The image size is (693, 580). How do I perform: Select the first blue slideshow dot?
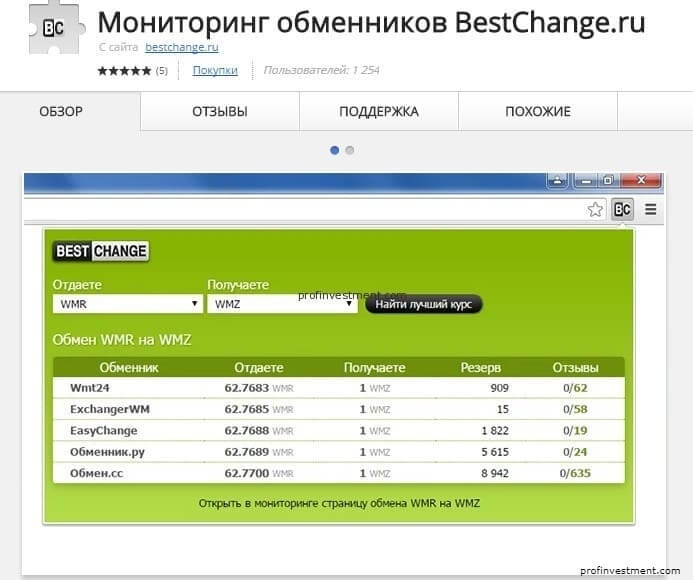click(x=335, y=150)
